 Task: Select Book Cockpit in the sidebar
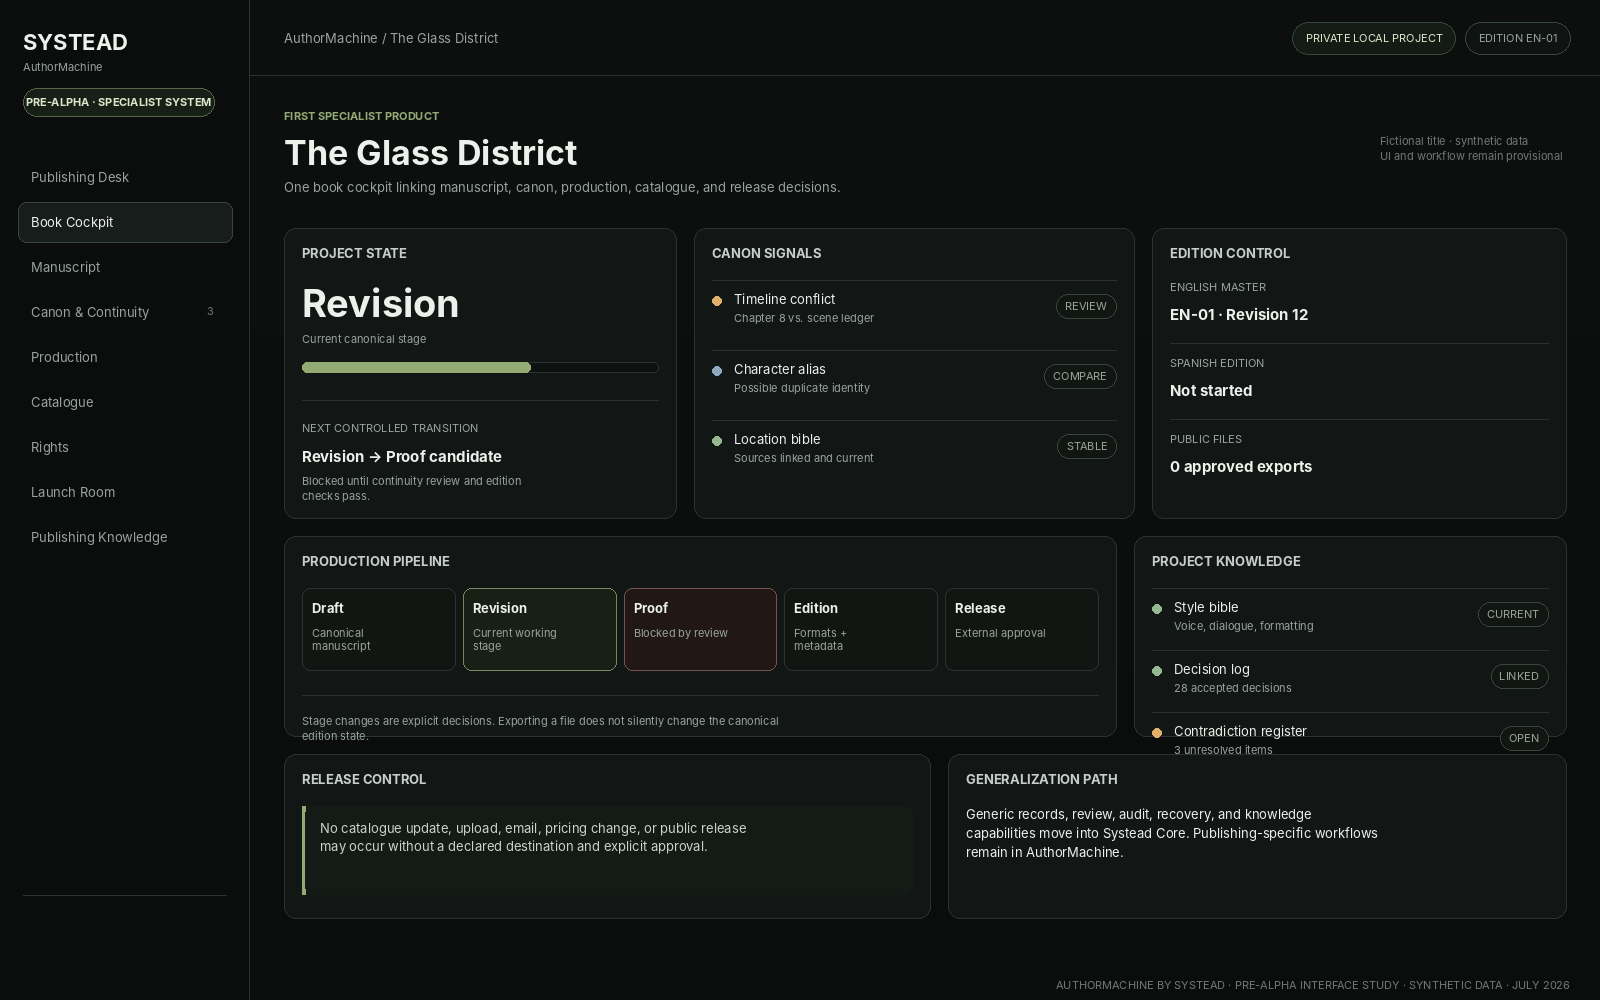point(125,222)
